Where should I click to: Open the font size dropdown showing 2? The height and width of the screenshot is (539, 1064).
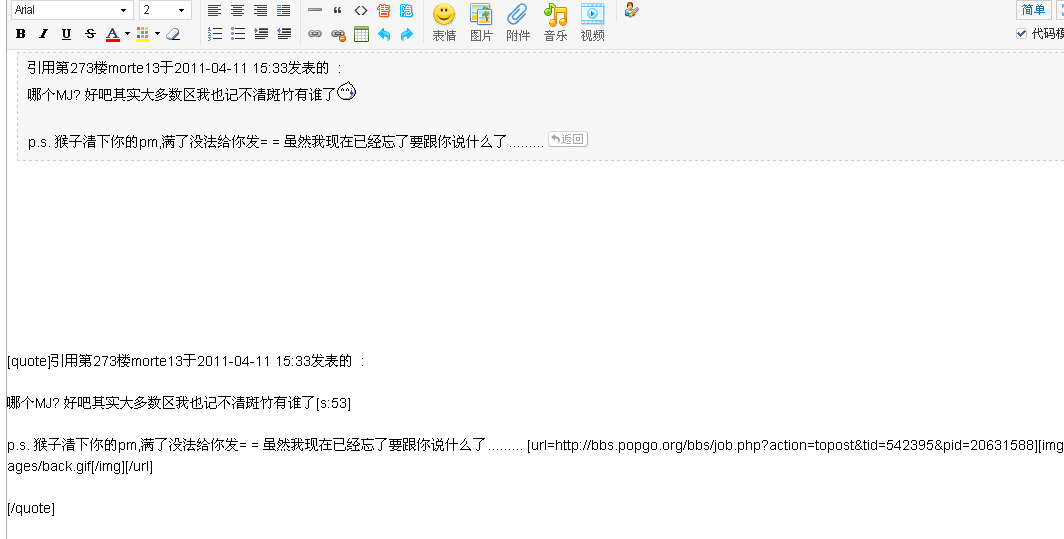[x=165, y=10]
